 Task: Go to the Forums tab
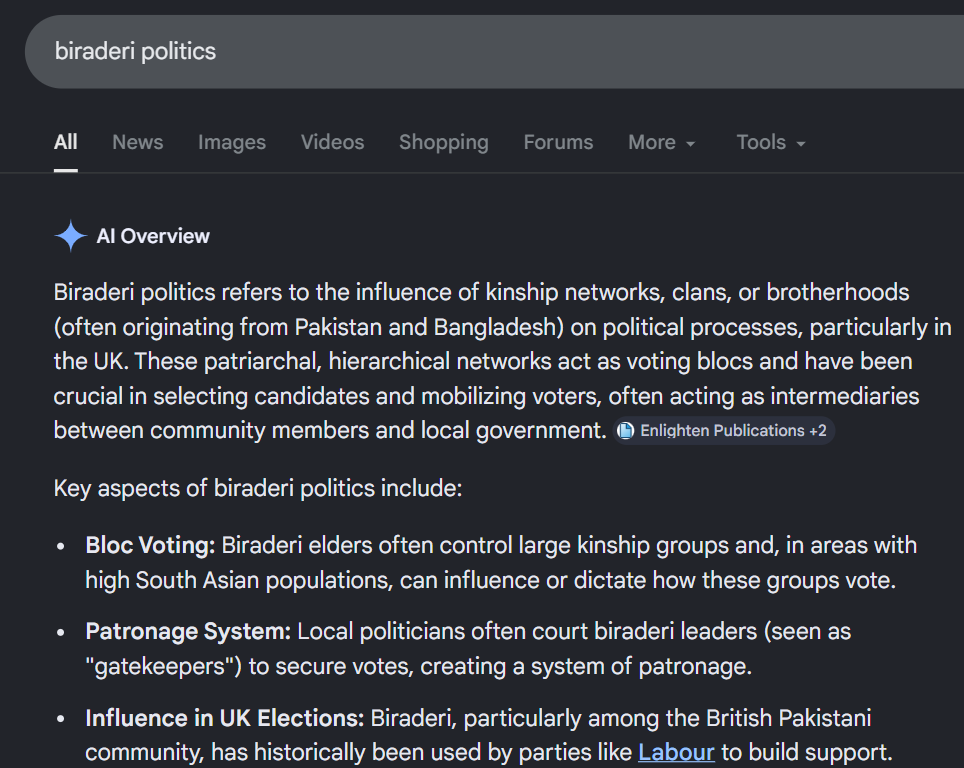[558, 143]
